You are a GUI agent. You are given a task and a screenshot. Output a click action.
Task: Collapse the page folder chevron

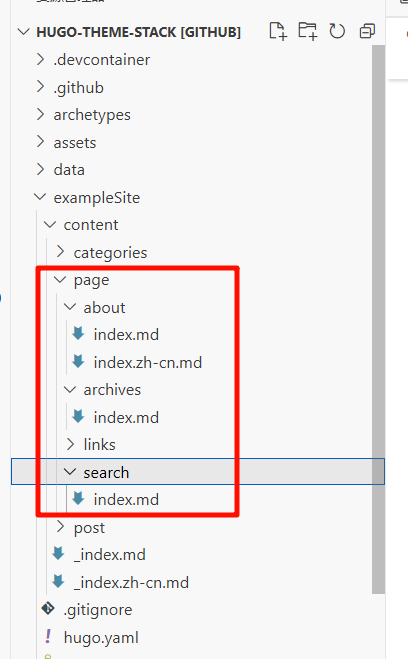point(60,279)
